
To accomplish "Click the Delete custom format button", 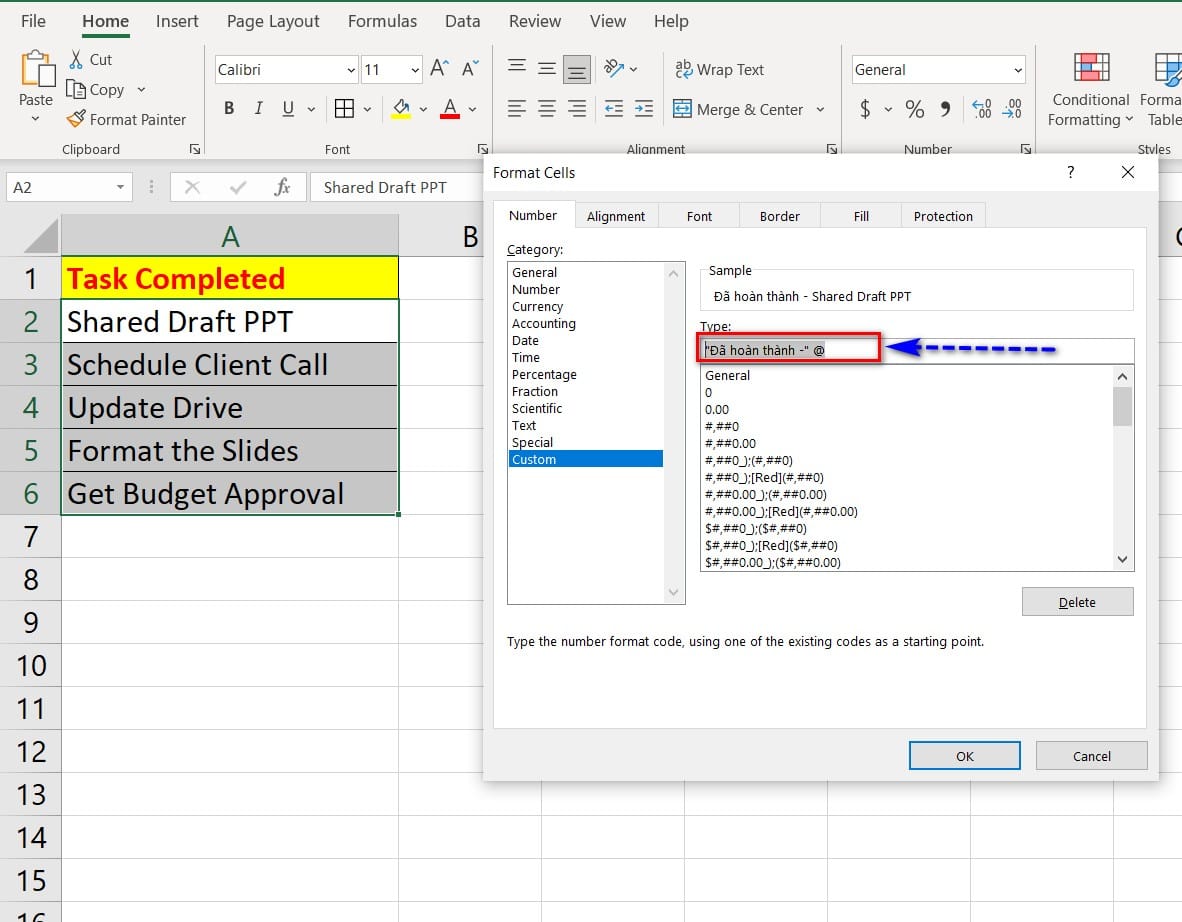I will [x=1077, y=602].
